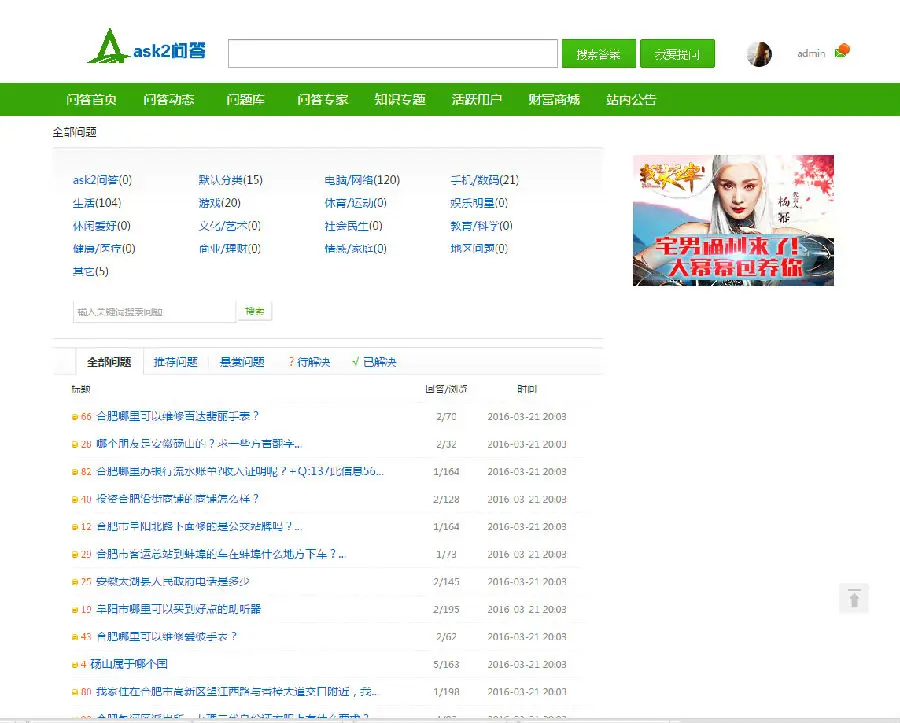Click the reply/view count 1/198
Screen dimensions: 900x723
(446, 692)
